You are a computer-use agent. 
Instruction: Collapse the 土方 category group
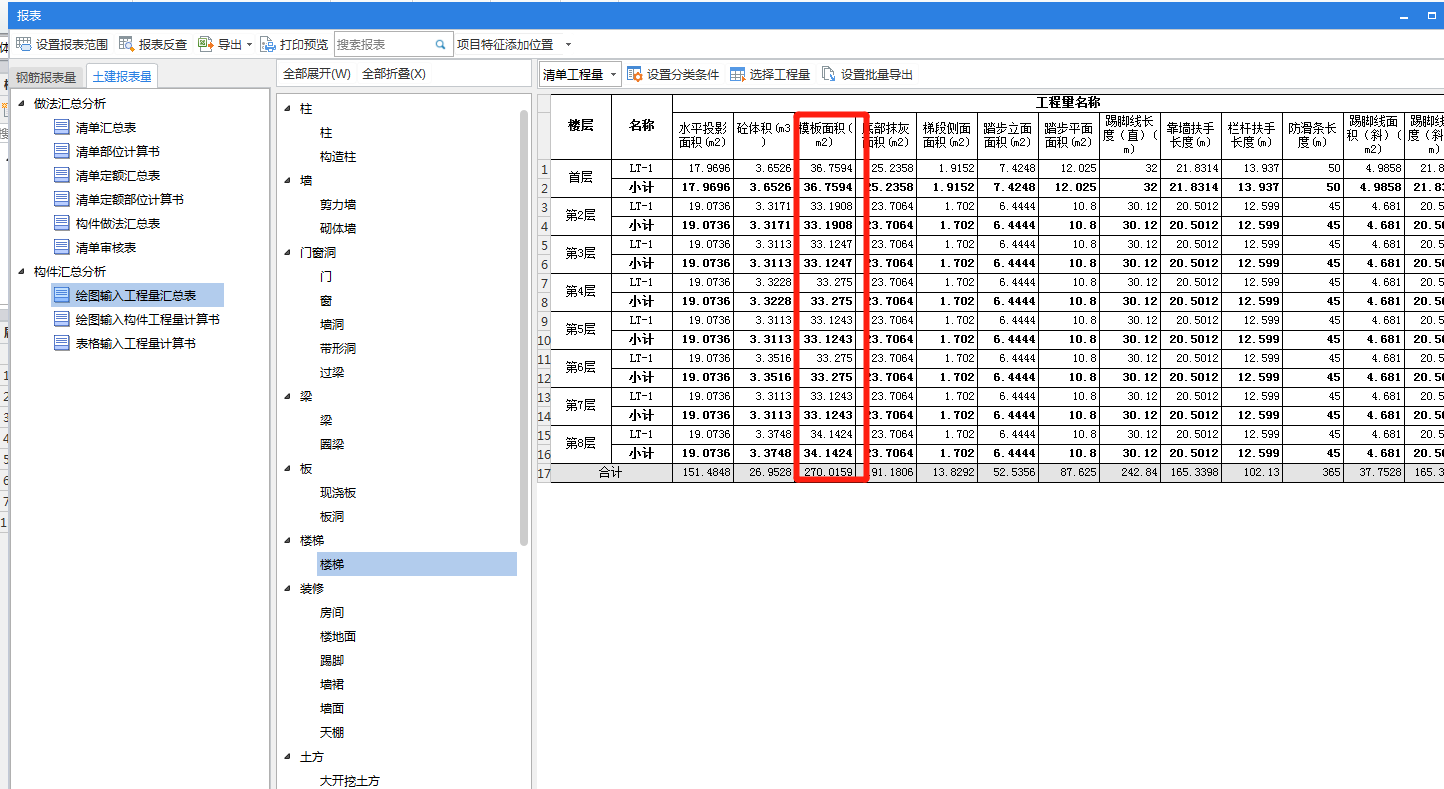tap(288, 757)
